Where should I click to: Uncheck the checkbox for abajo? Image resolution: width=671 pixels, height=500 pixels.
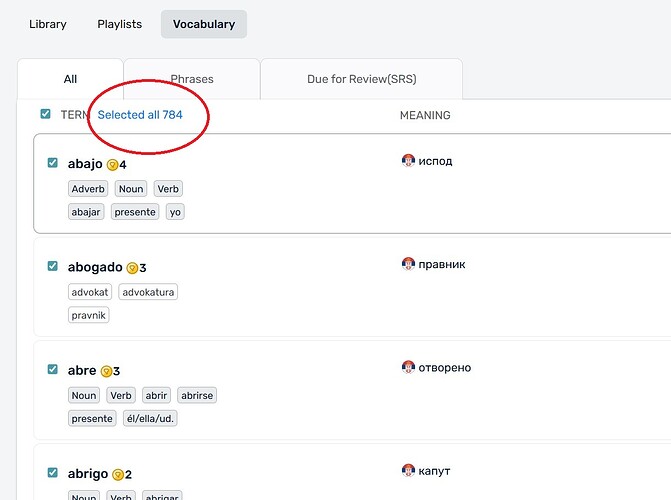(52, 163)
